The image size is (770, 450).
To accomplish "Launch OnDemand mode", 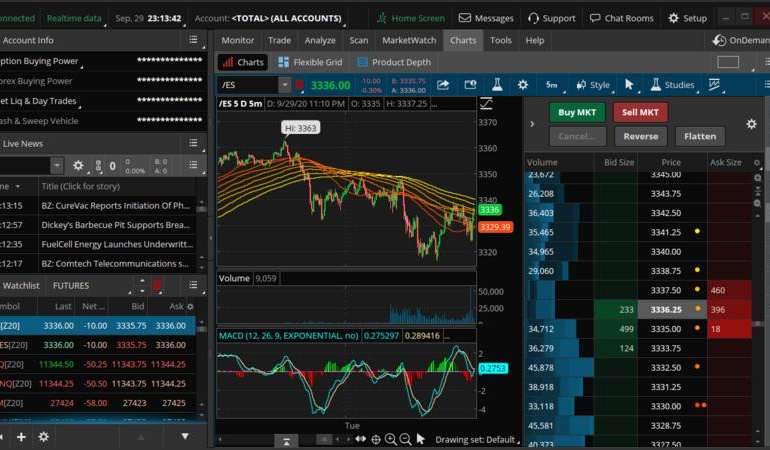I will (x=741, y=40).
